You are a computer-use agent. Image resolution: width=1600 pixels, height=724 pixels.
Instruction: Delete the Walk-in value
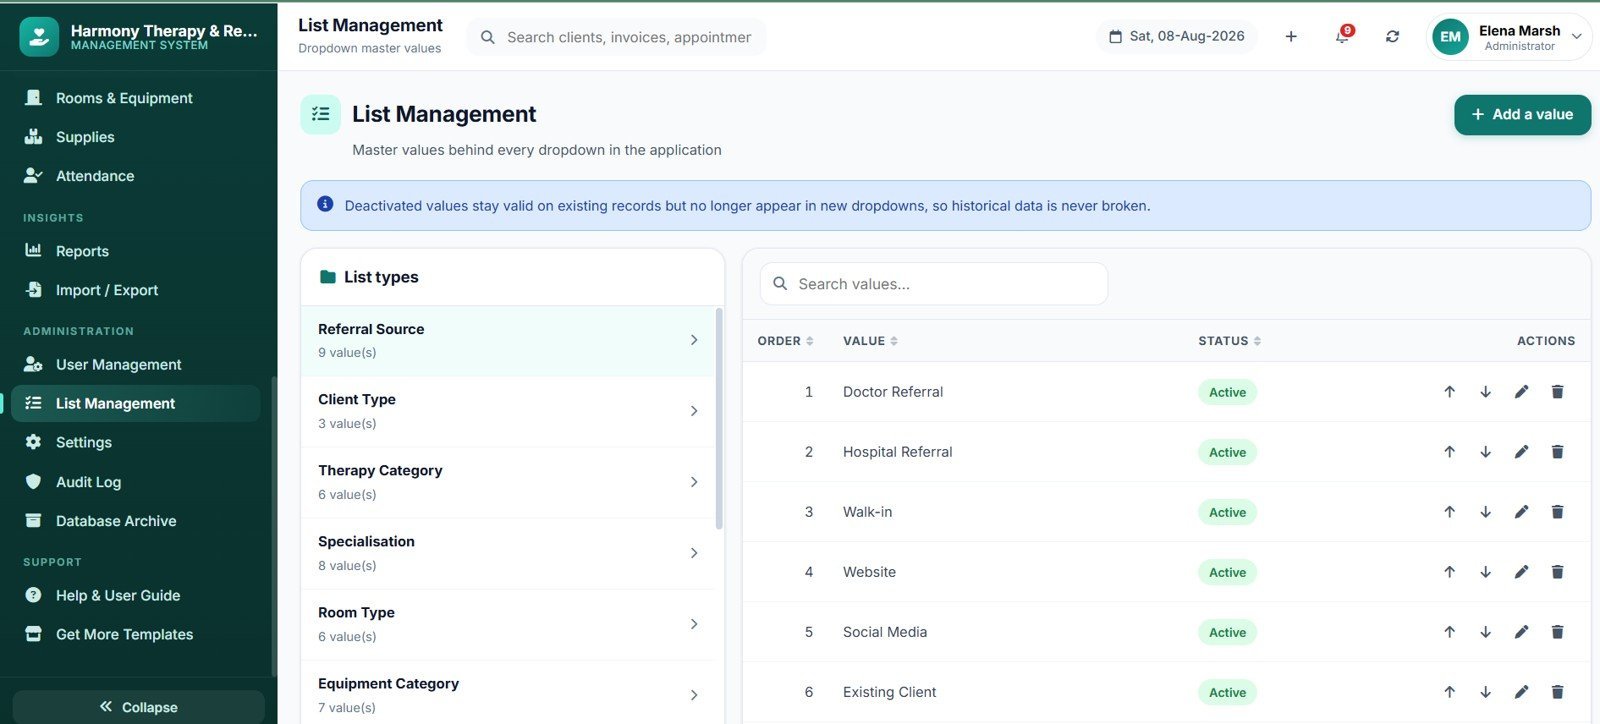pos(1557,512)
